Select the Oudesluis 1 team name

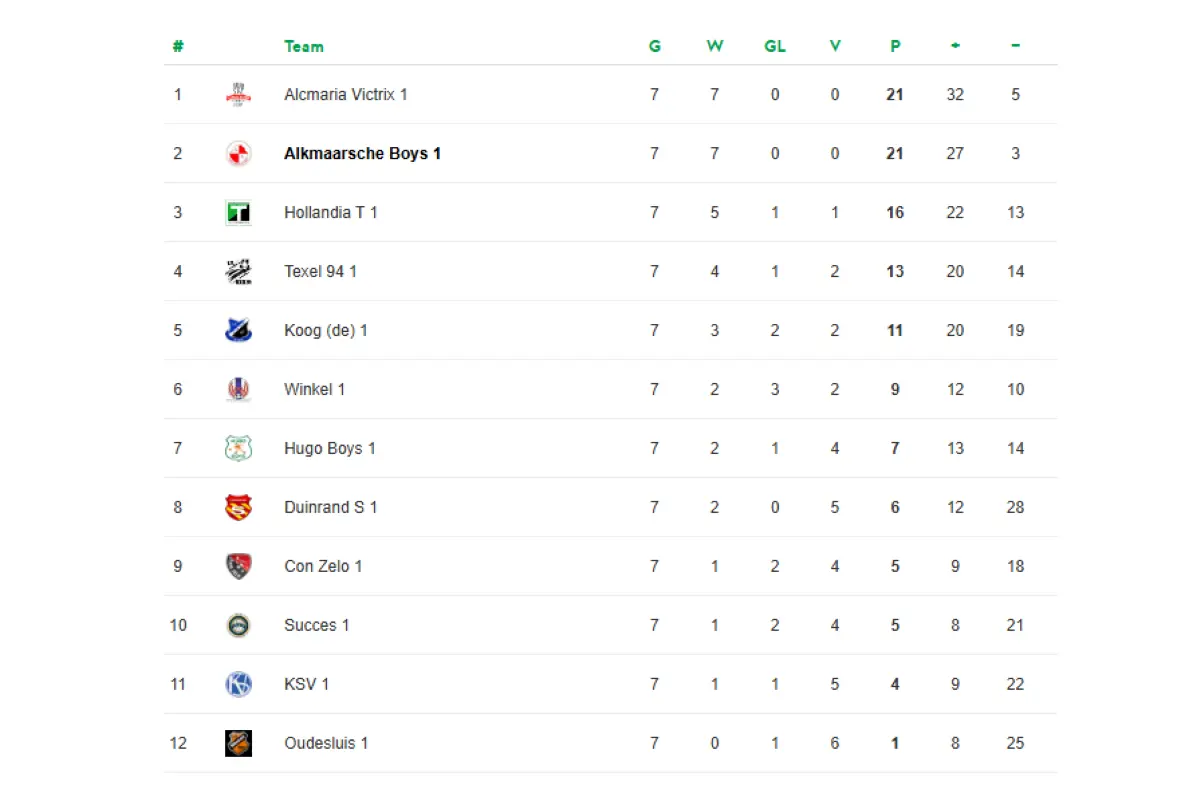coord(326,744)
